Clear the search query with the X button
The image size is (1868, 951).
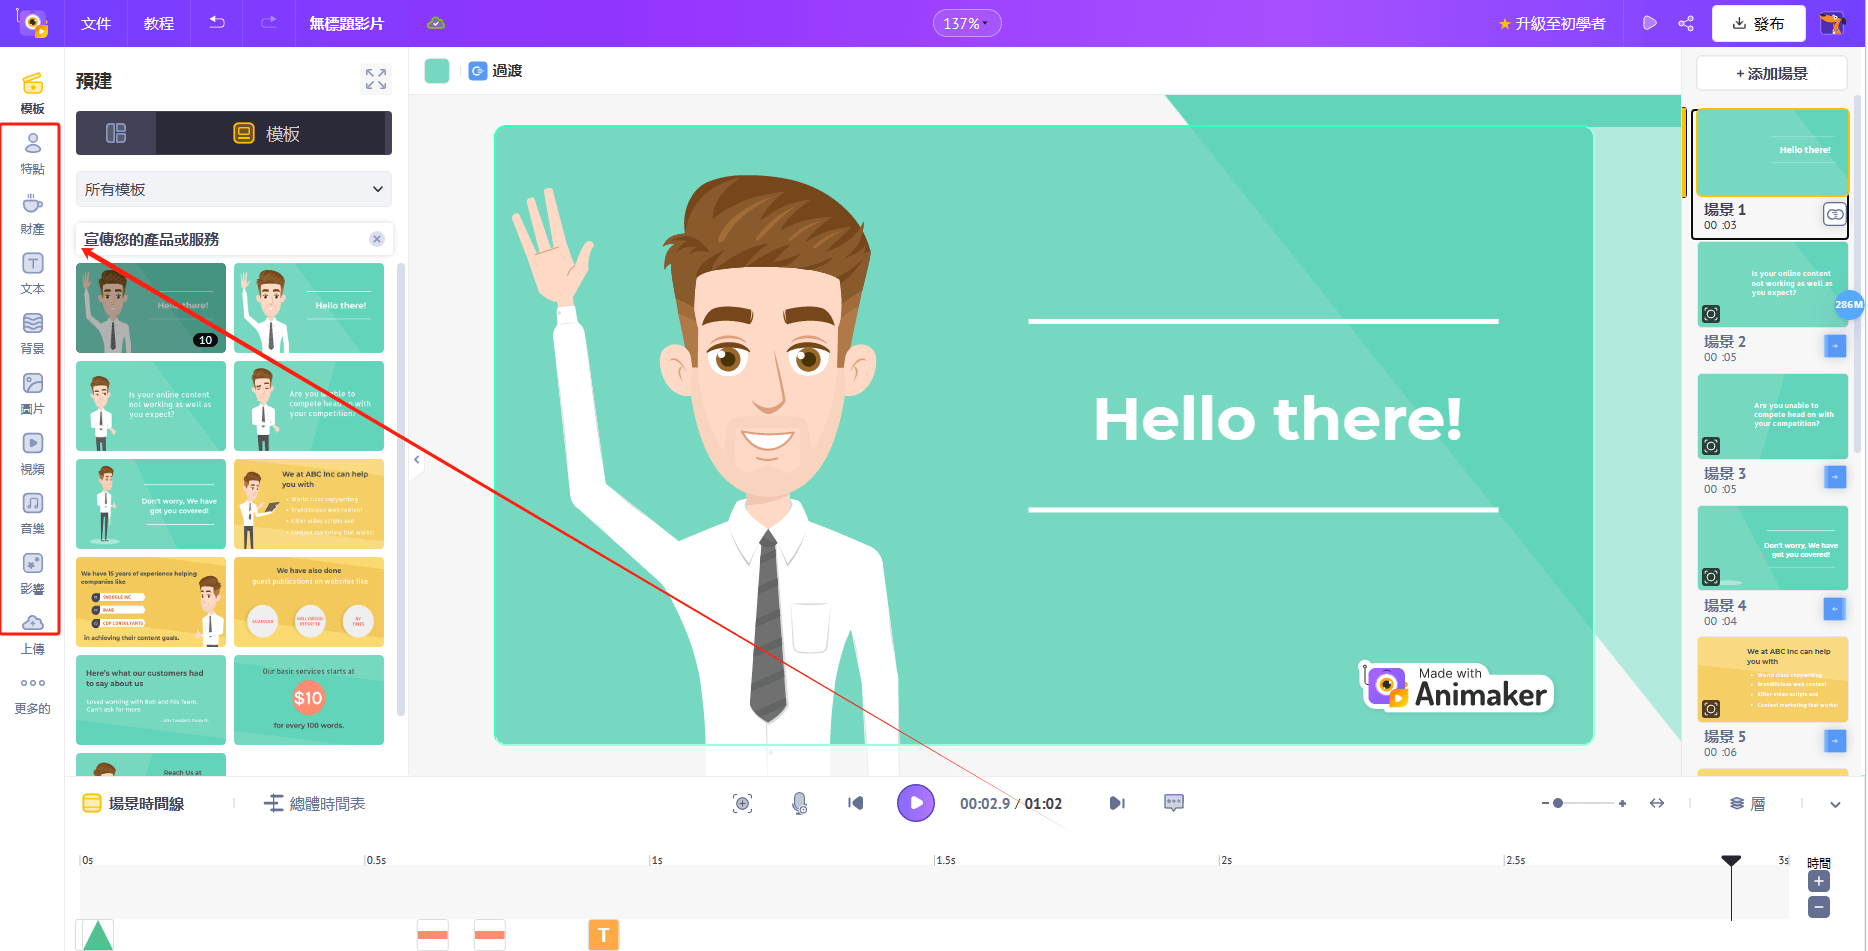[377, 239]
